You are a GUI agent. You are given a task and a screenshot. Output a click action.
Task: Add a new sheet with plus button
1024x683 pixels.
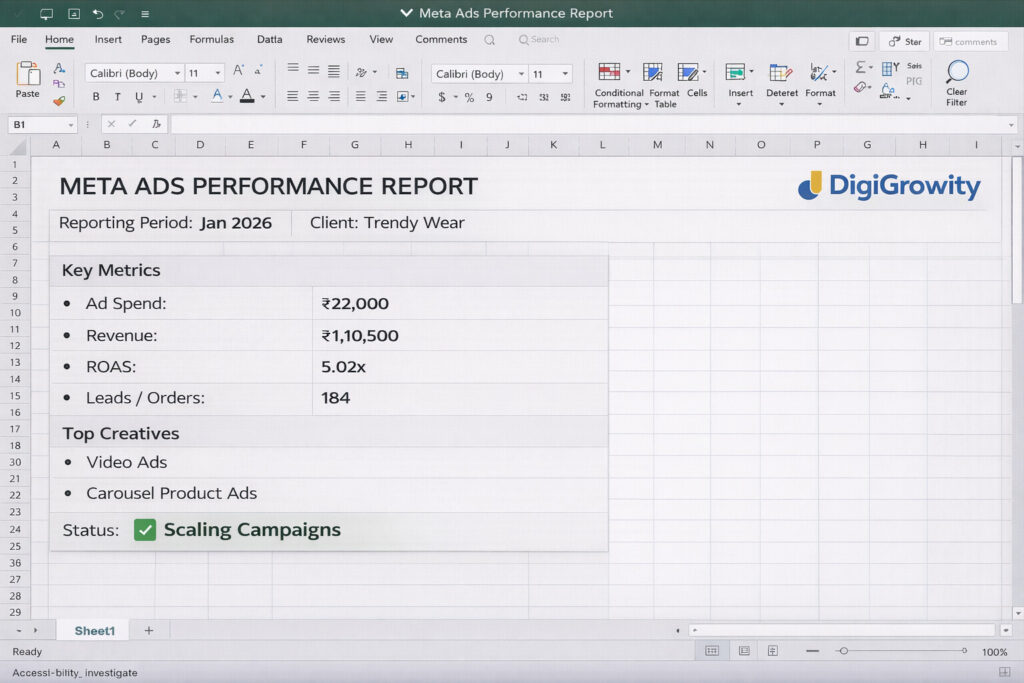click(x=149, y=631)
